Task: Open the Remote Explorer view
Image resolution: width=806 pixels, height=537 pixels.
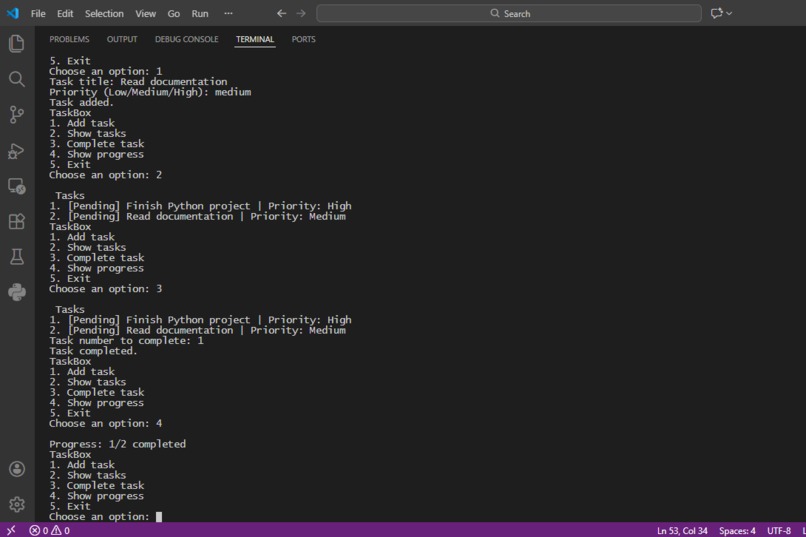Action: [16, 186]
